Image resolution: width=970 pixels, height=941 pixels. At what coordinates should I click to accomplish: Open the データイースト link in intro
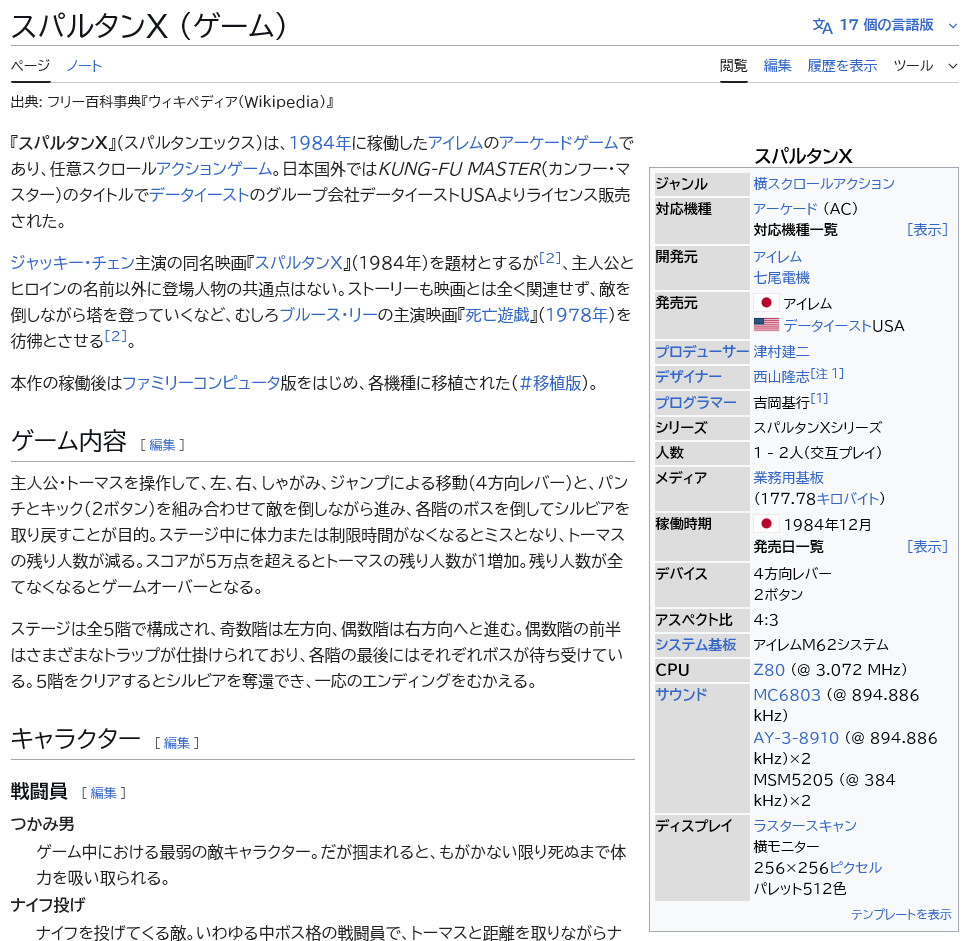click(x=199, y=195)
